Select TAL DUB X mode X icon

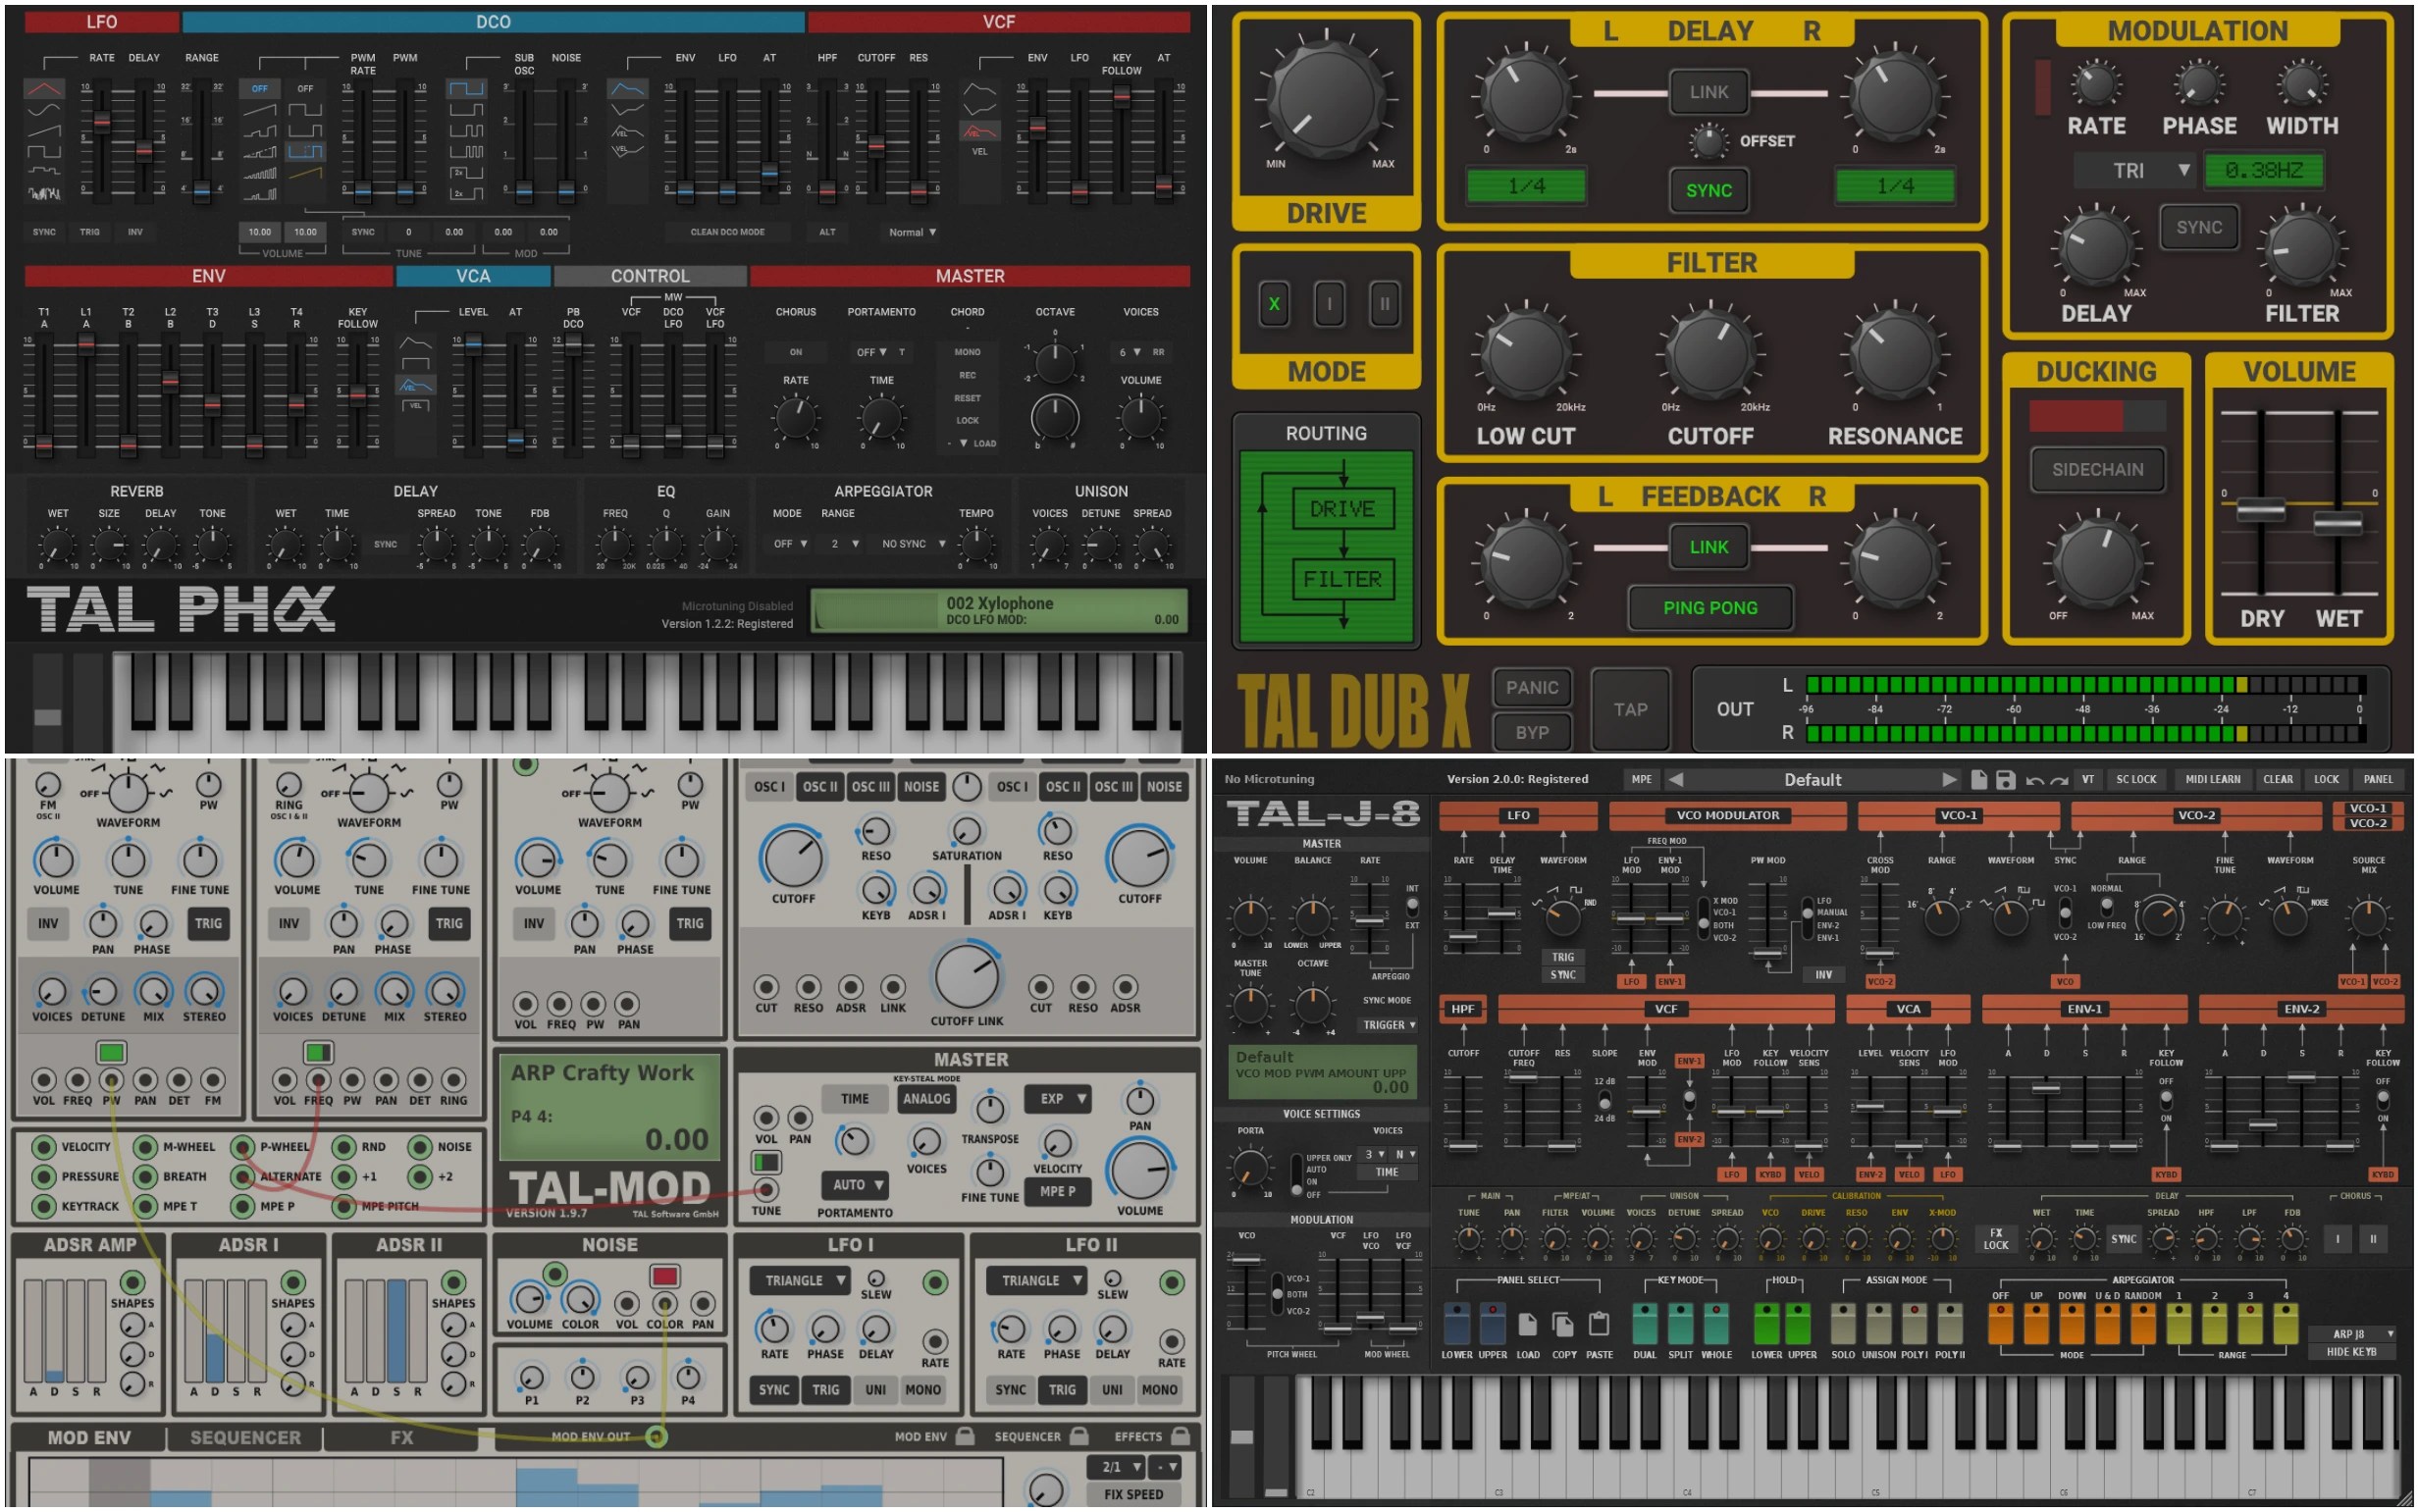tap(1273, 304)
